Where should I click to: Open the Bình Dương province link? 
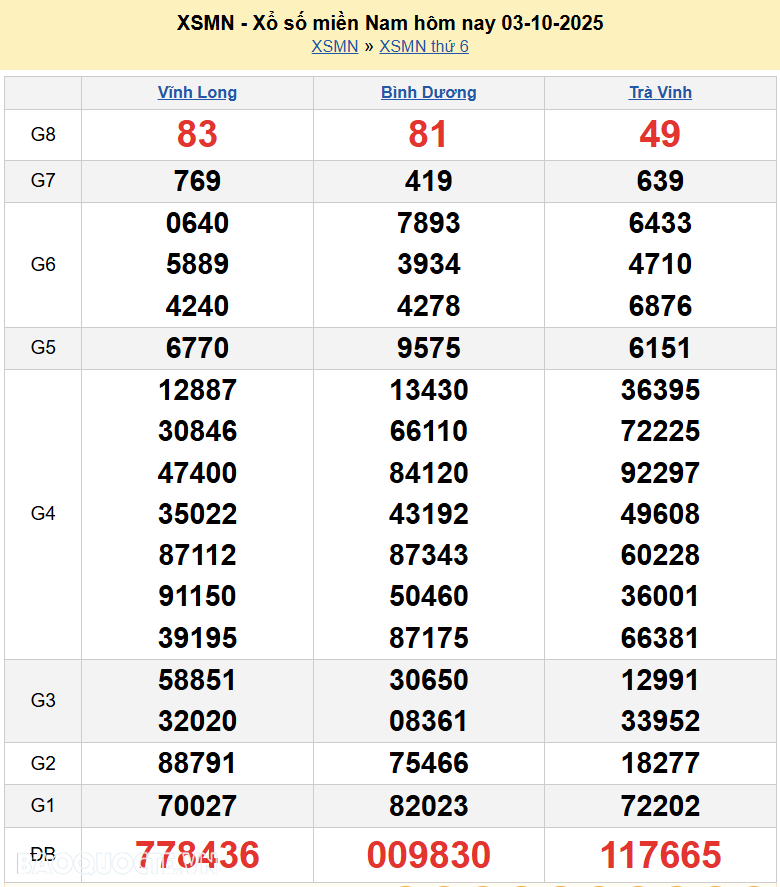(x=428, y=93)
